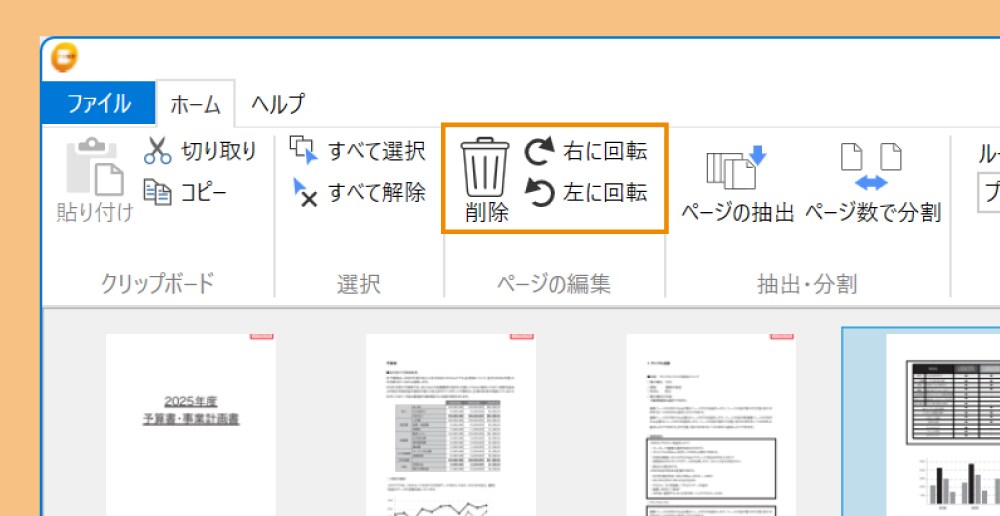The width and height of the screenshot is (1000, 516).
Task: Click the 右に回転 text label
Action: [605, 151]
